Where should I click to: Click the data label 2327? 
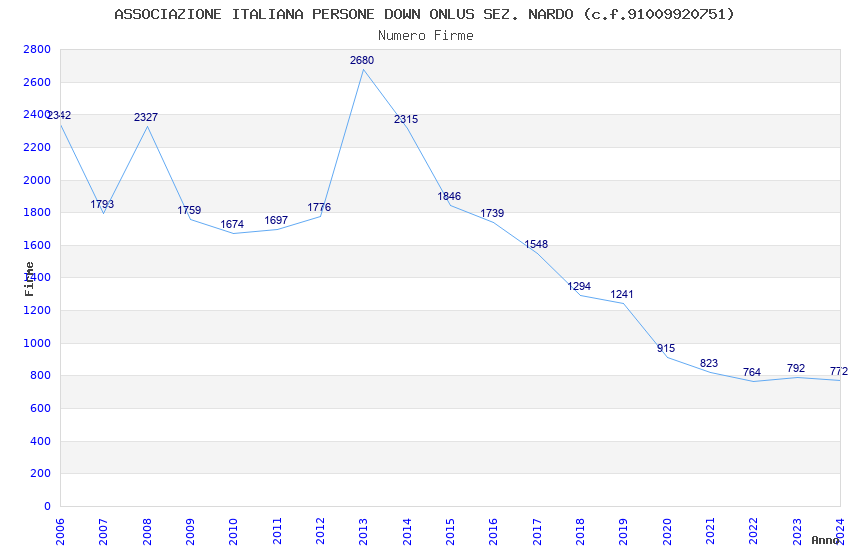pyautogui.click(x=146, y=117)
